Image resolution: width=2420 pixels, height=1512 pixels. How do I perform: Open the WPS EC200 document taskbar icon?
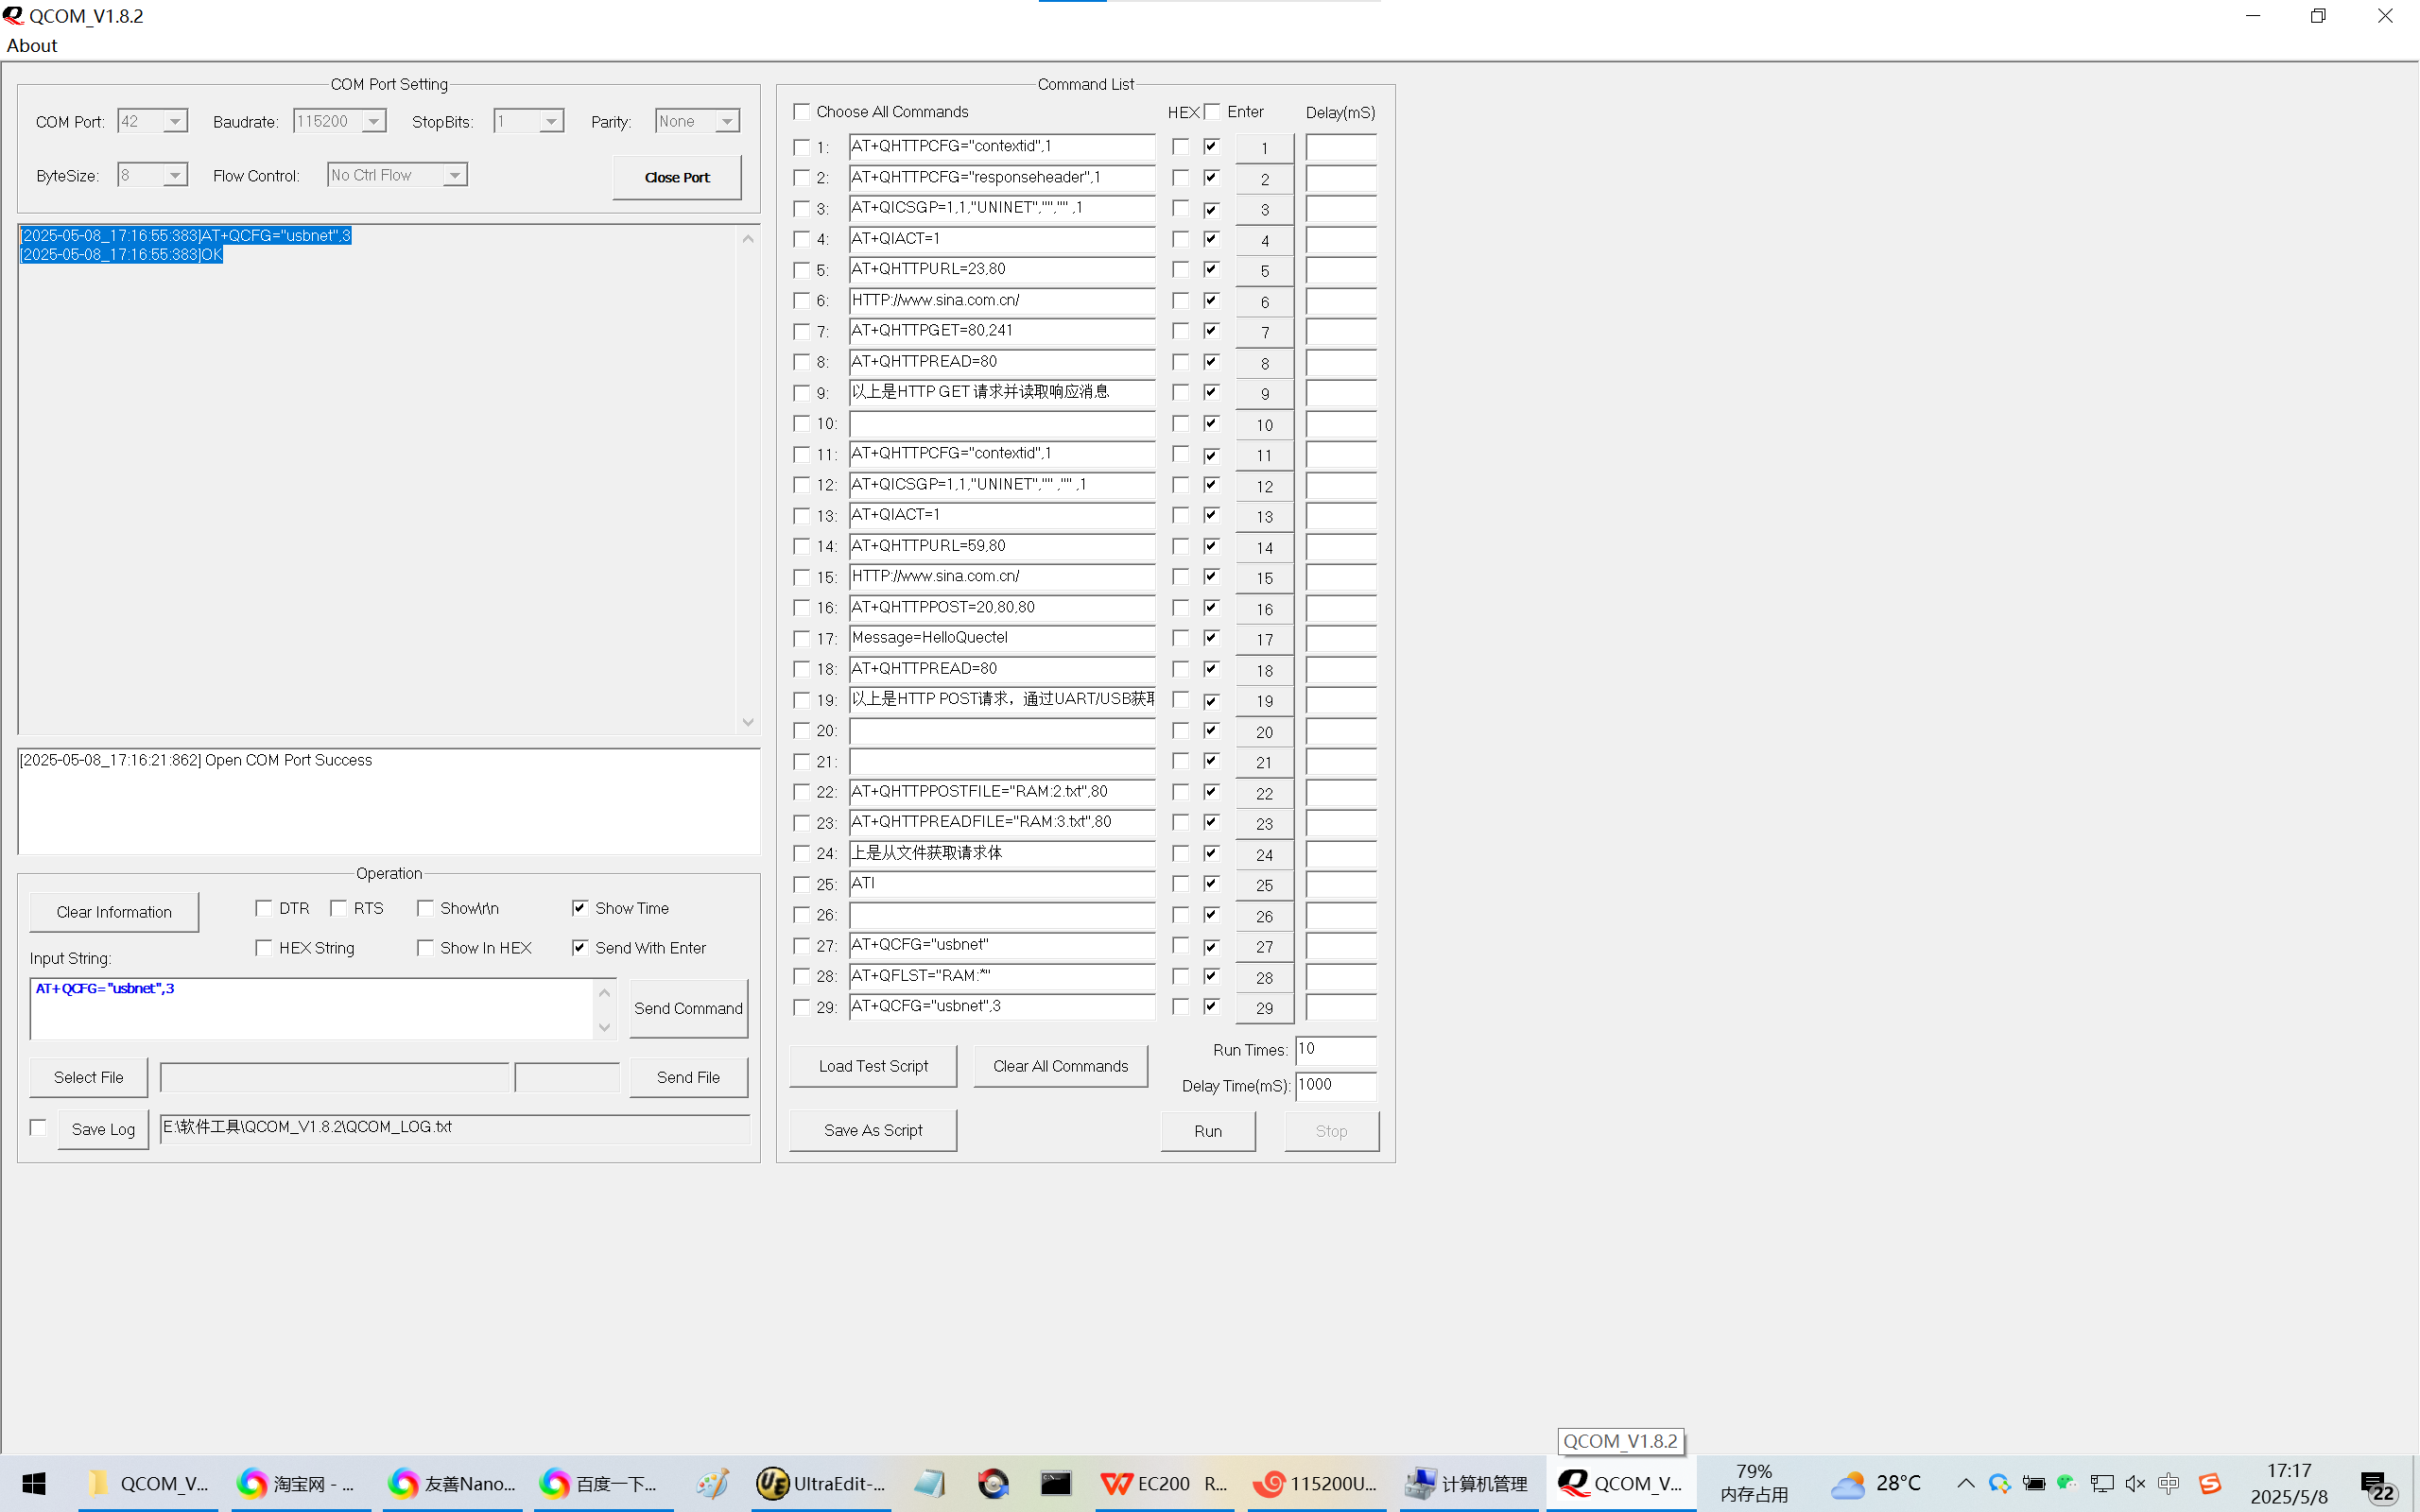click(1163, 1483)
